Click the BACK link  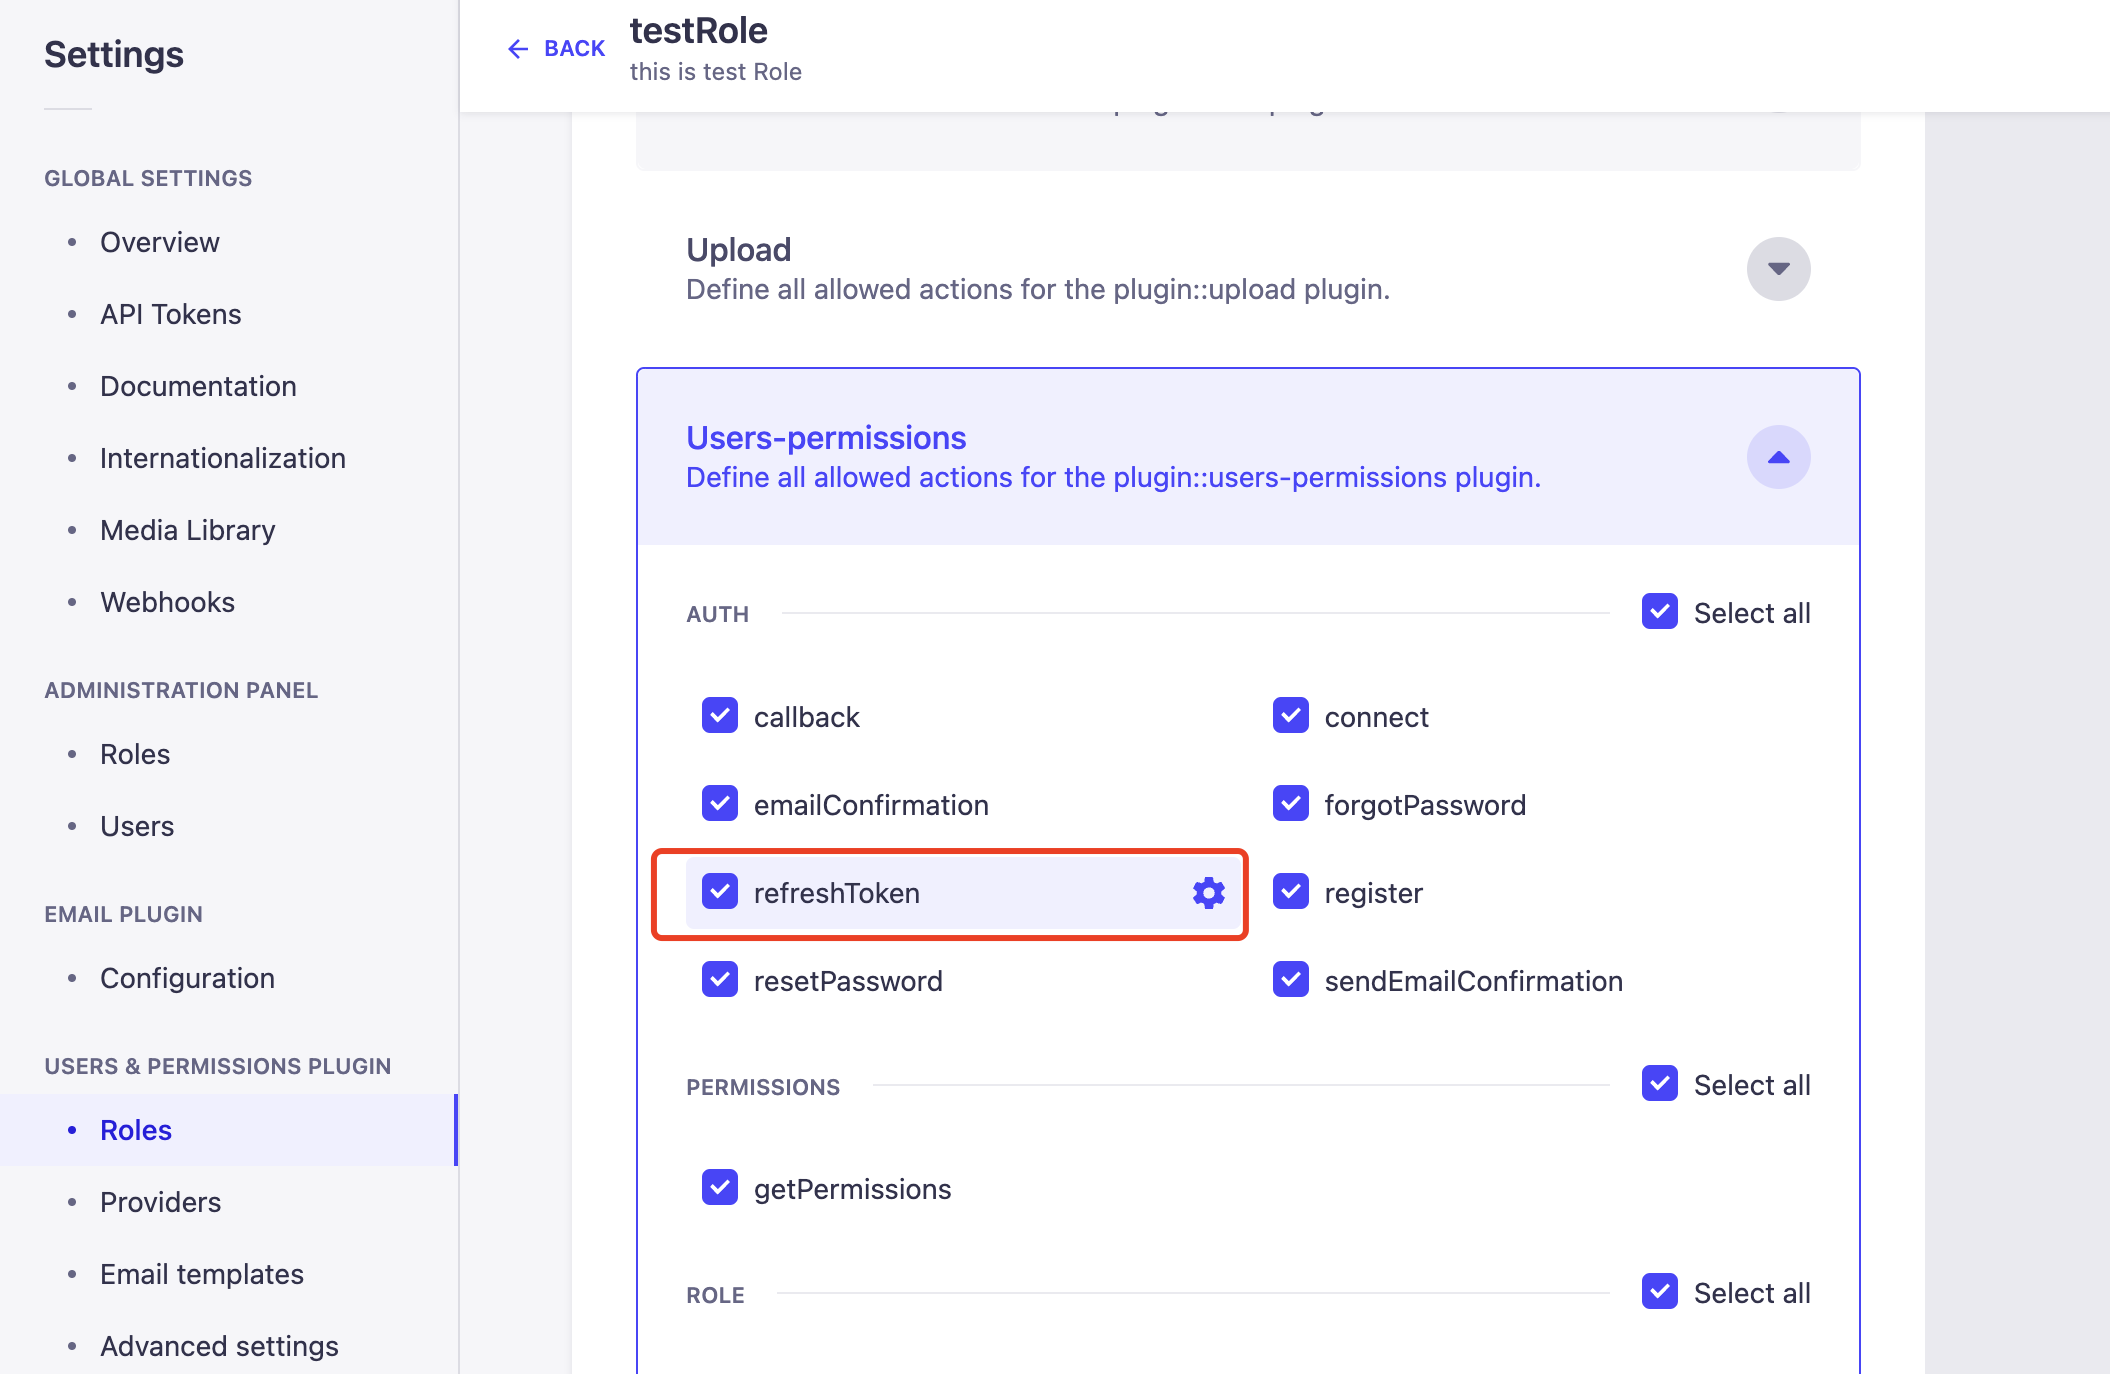(x=574, y=49)
